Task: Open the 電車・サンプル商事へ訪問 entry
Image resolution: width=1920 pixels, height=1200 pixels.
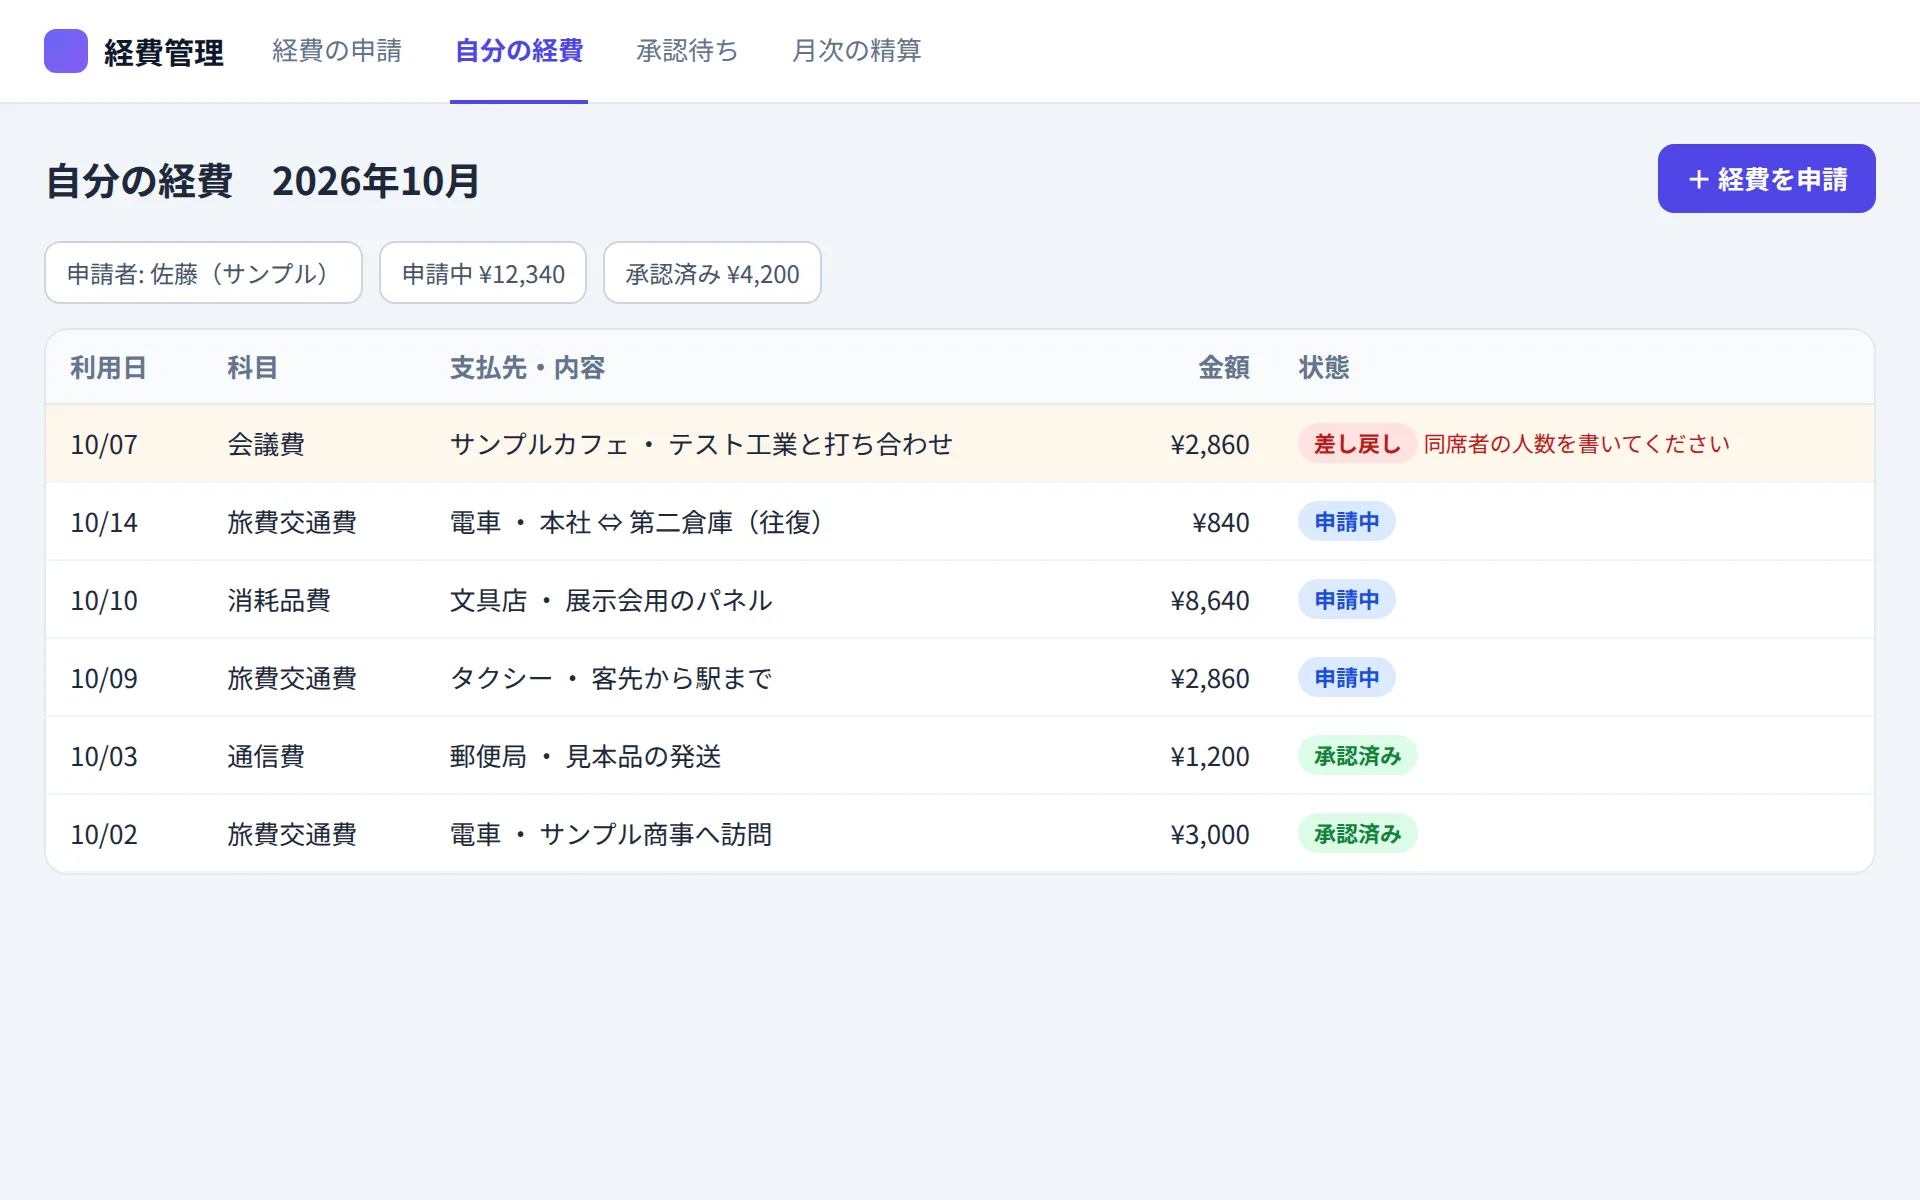Action: tap(611, 834)
